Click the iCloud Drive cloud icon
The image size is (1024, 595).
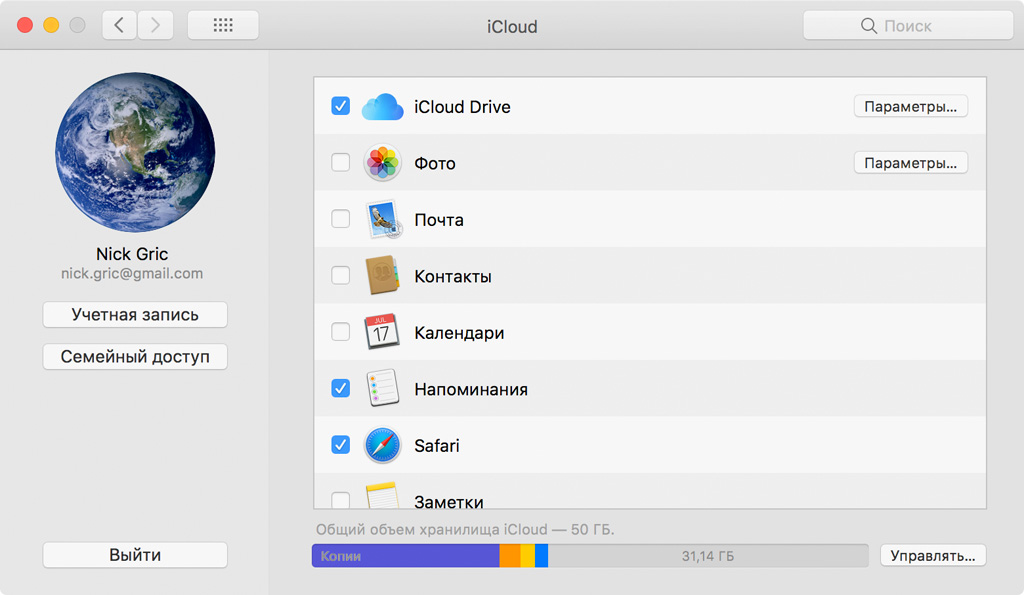(383, 106)
